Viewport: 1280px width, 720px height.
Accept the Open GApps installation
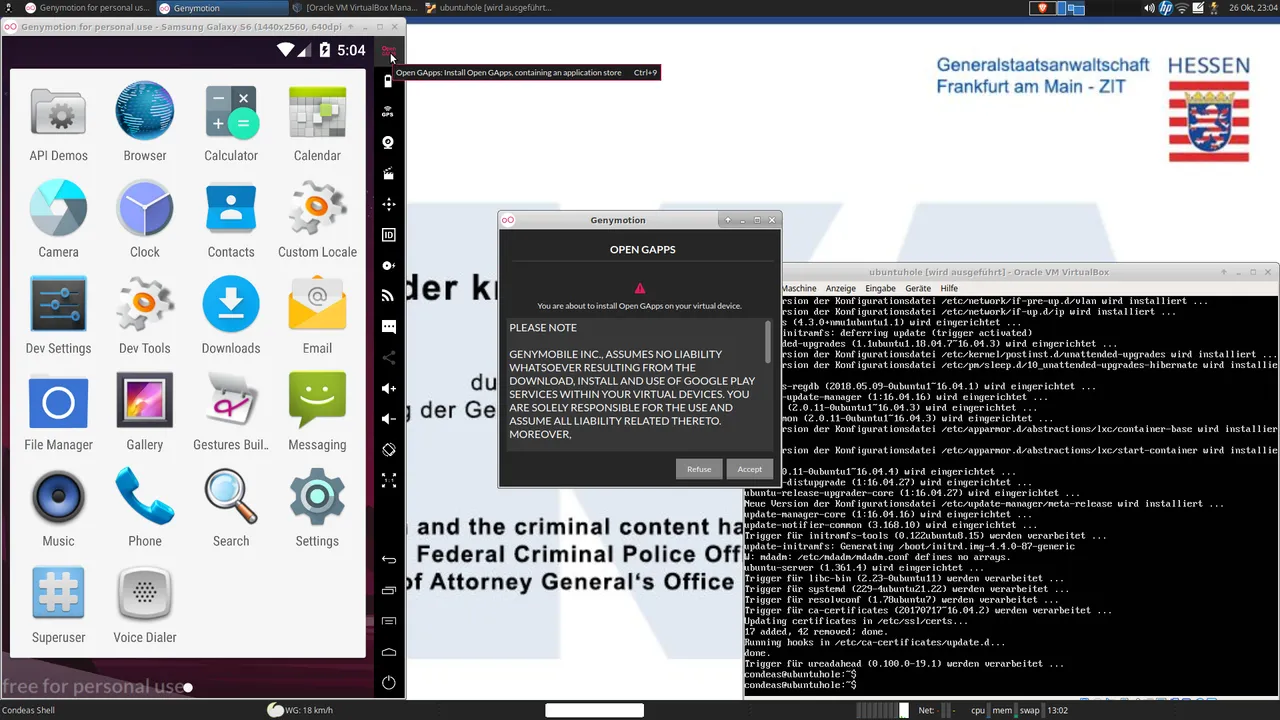point(749,469)
